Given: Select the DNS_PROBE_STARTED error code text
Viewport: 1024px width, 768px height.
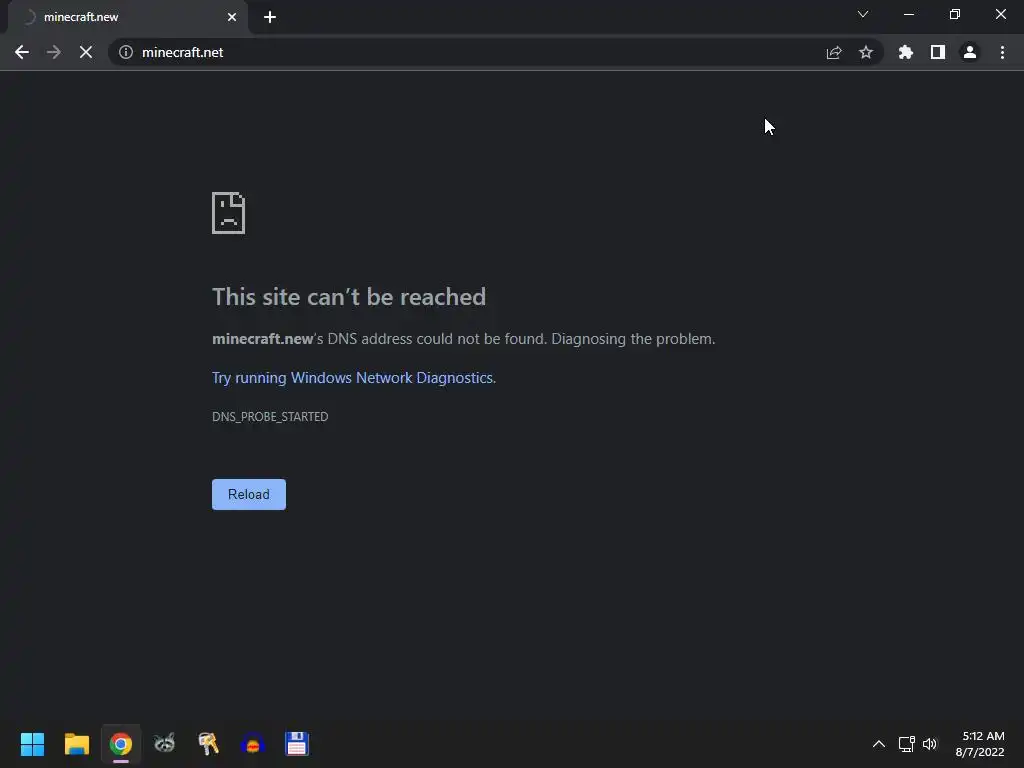Looking at the screenshot, I should click(270, 417).
